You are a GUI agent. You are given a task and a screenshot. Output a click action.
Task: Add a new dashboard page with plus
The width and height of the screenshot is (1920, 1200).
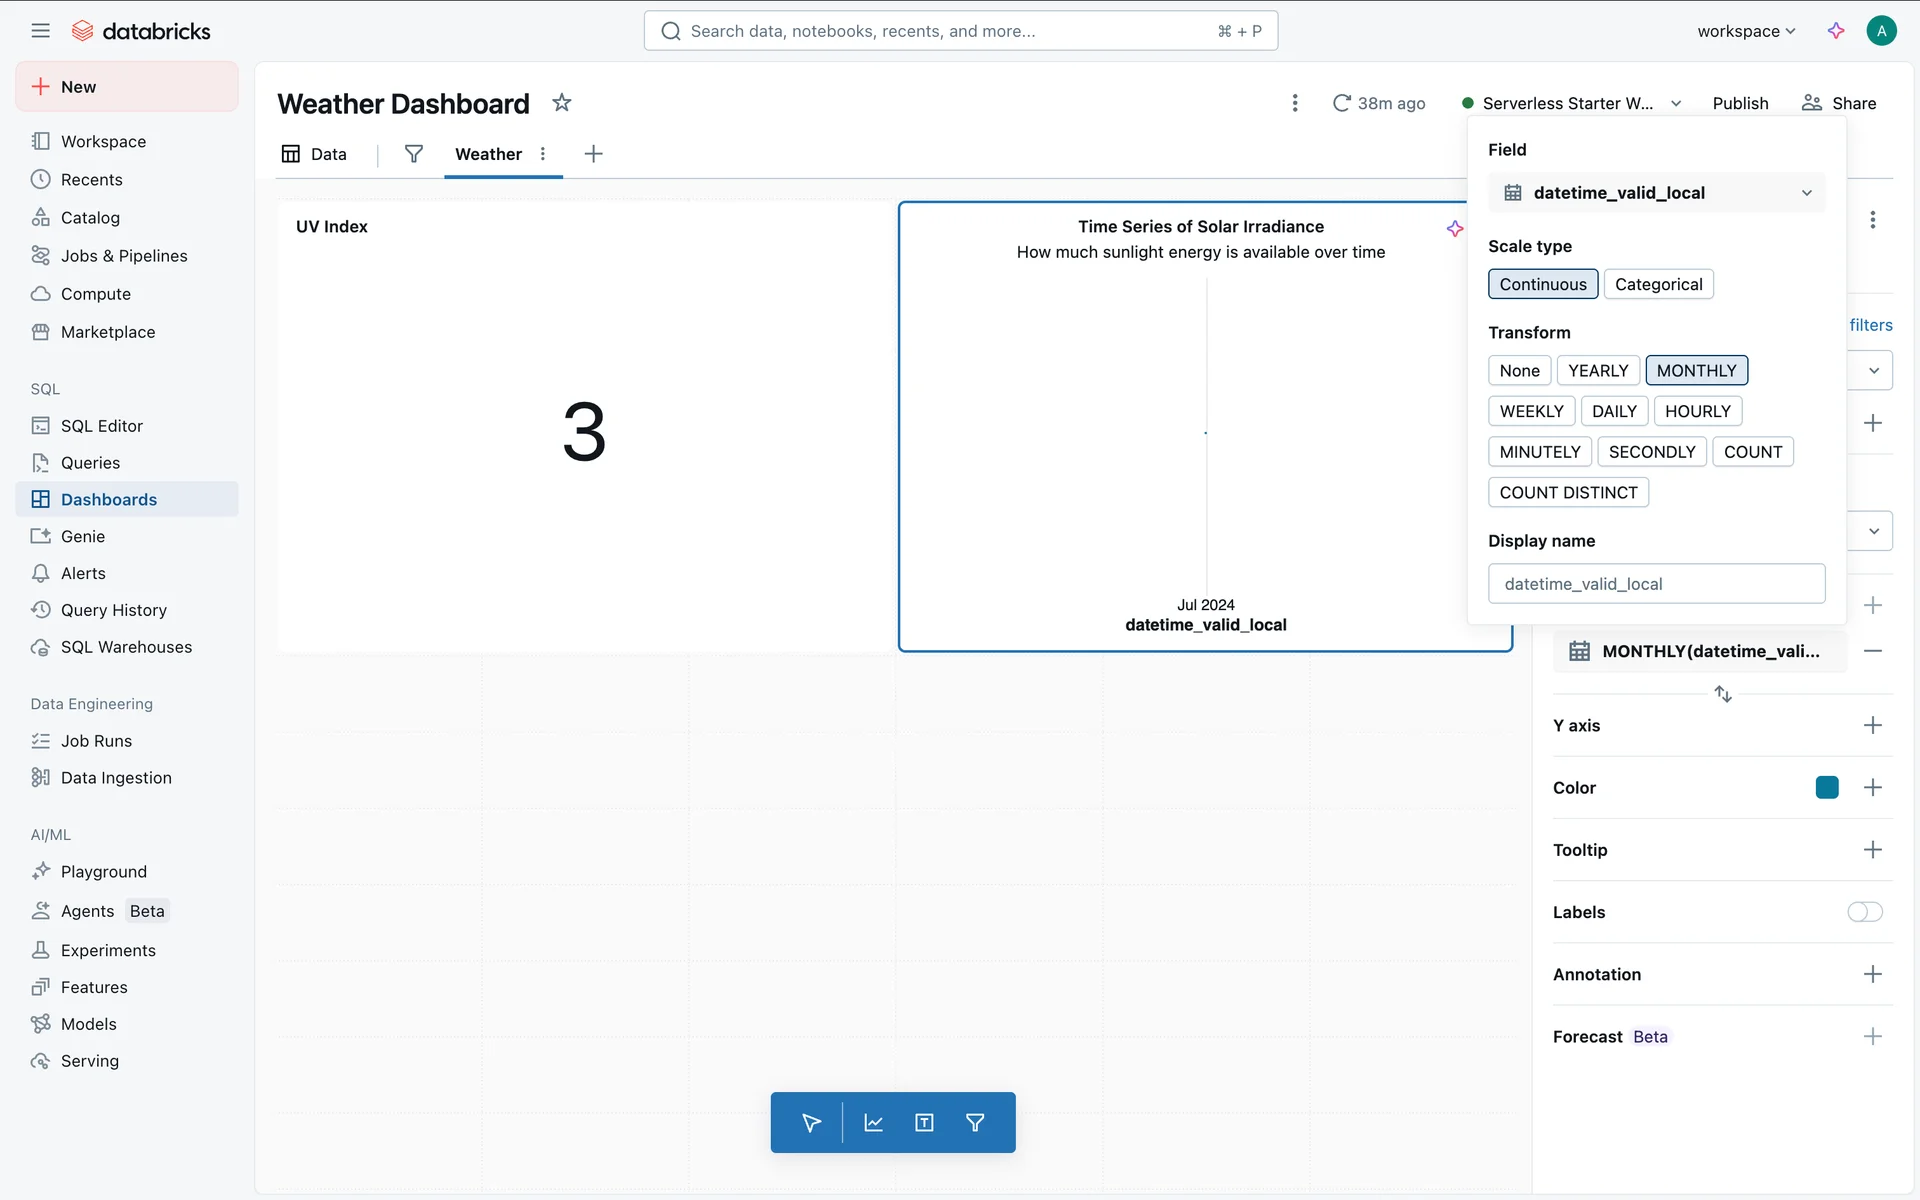point(593,154)
